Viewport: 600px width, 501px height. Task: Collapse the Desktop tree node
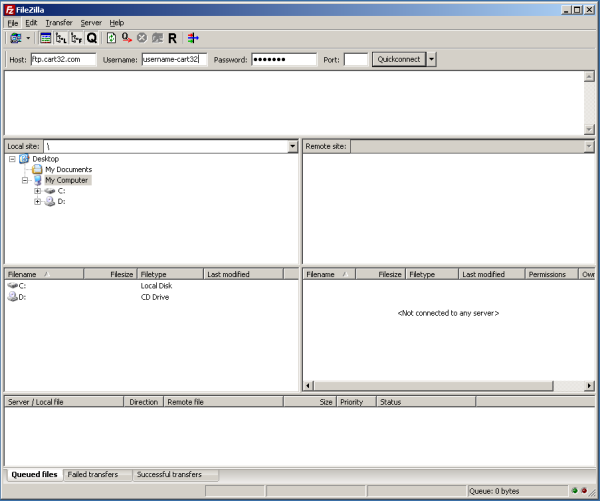click(12, 159)
